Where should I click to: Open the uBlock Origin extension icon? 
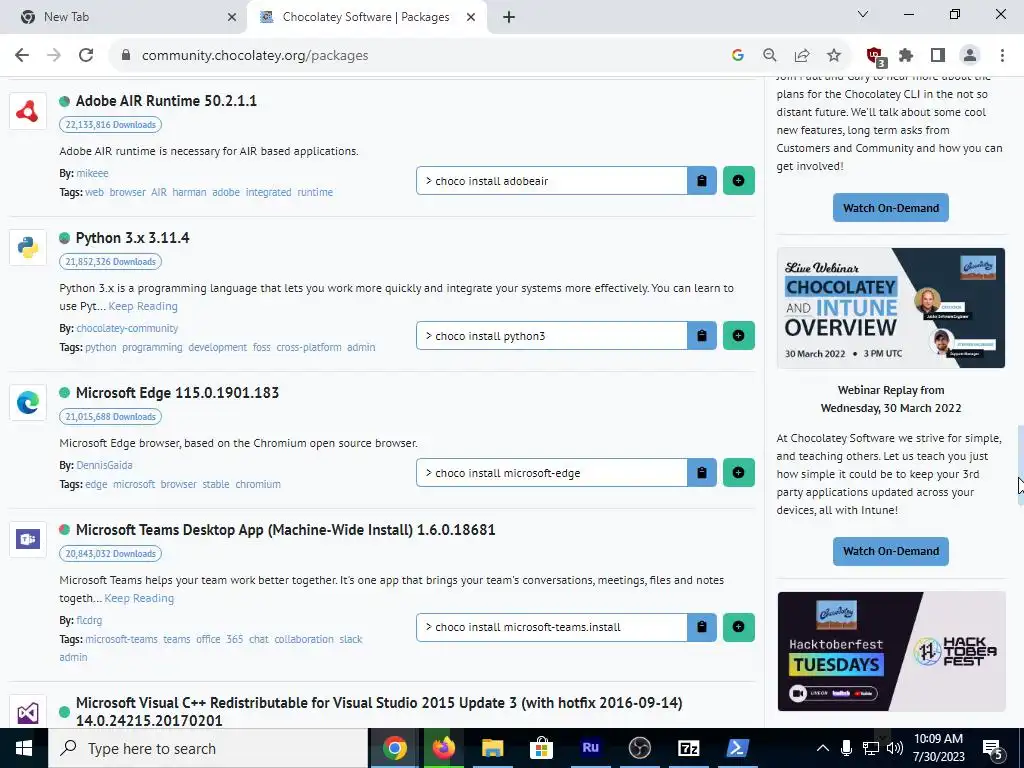875,56
